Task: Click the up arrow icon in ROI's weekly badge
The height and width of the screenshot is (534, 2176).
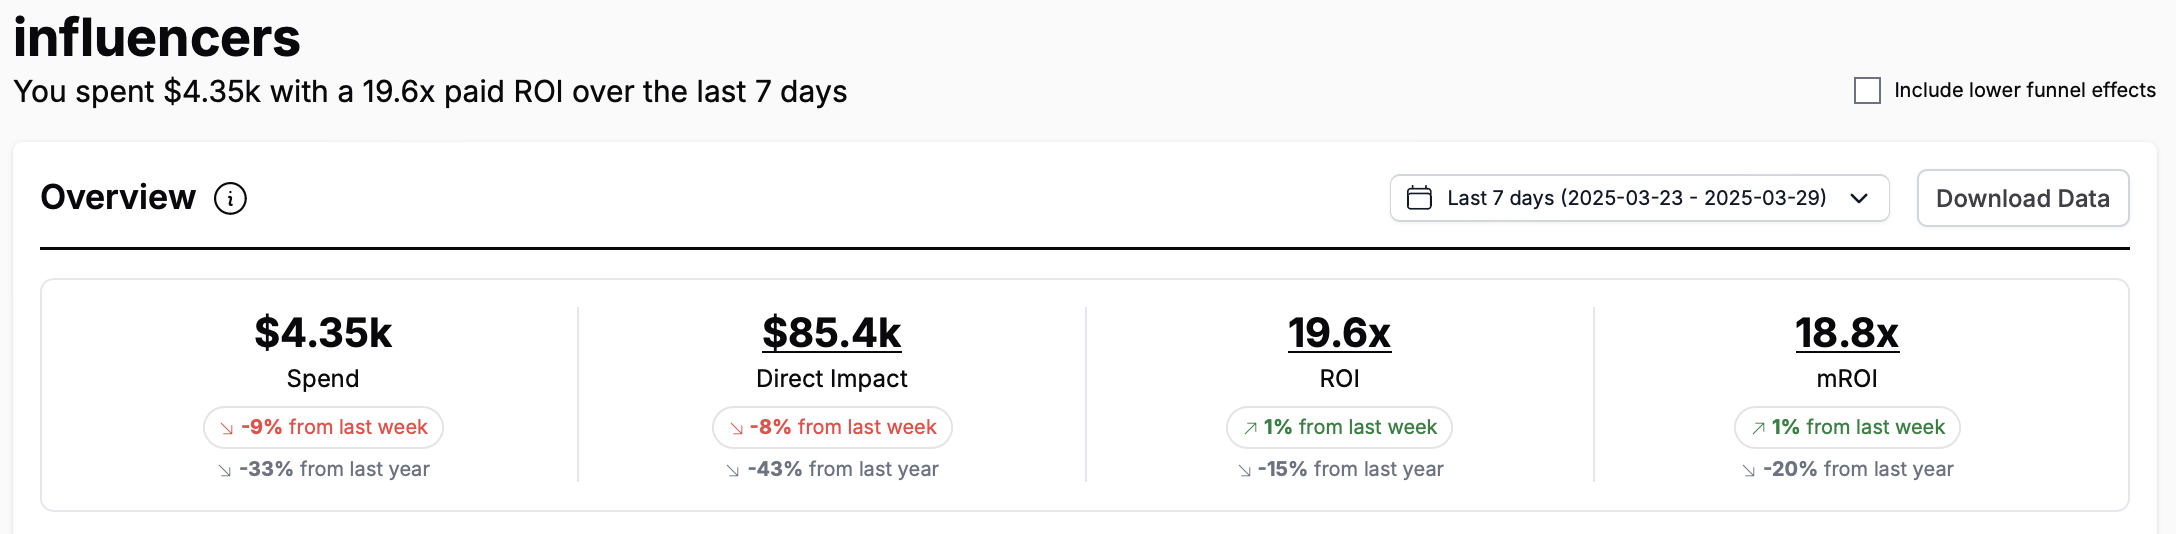Action: (1250, 428)
